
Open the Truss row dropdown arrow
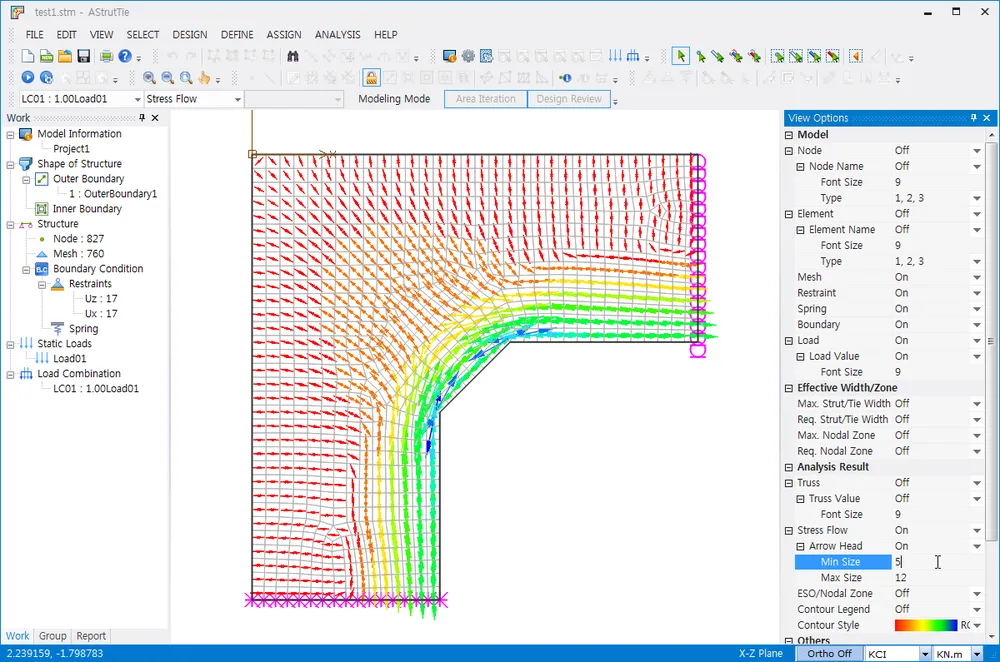(976, 483)
